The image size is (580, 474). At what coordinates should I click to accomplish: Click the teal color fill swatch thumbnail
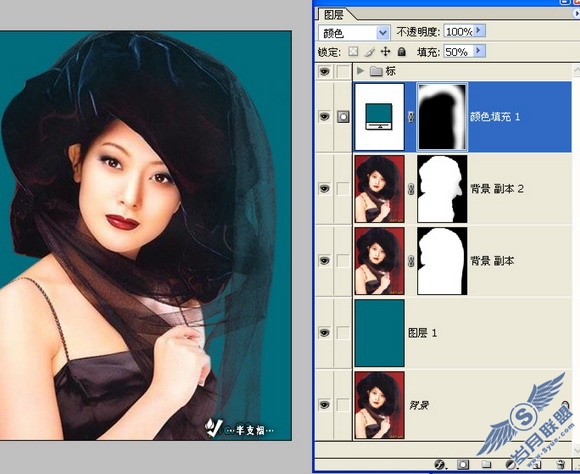379,117
